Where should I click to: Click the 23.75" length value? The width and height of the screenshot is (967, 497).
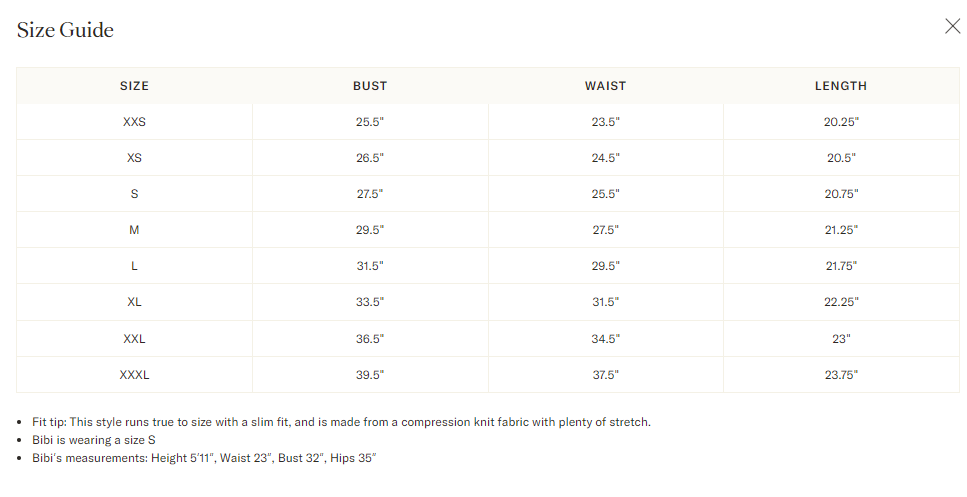click(x=841, y=374)
